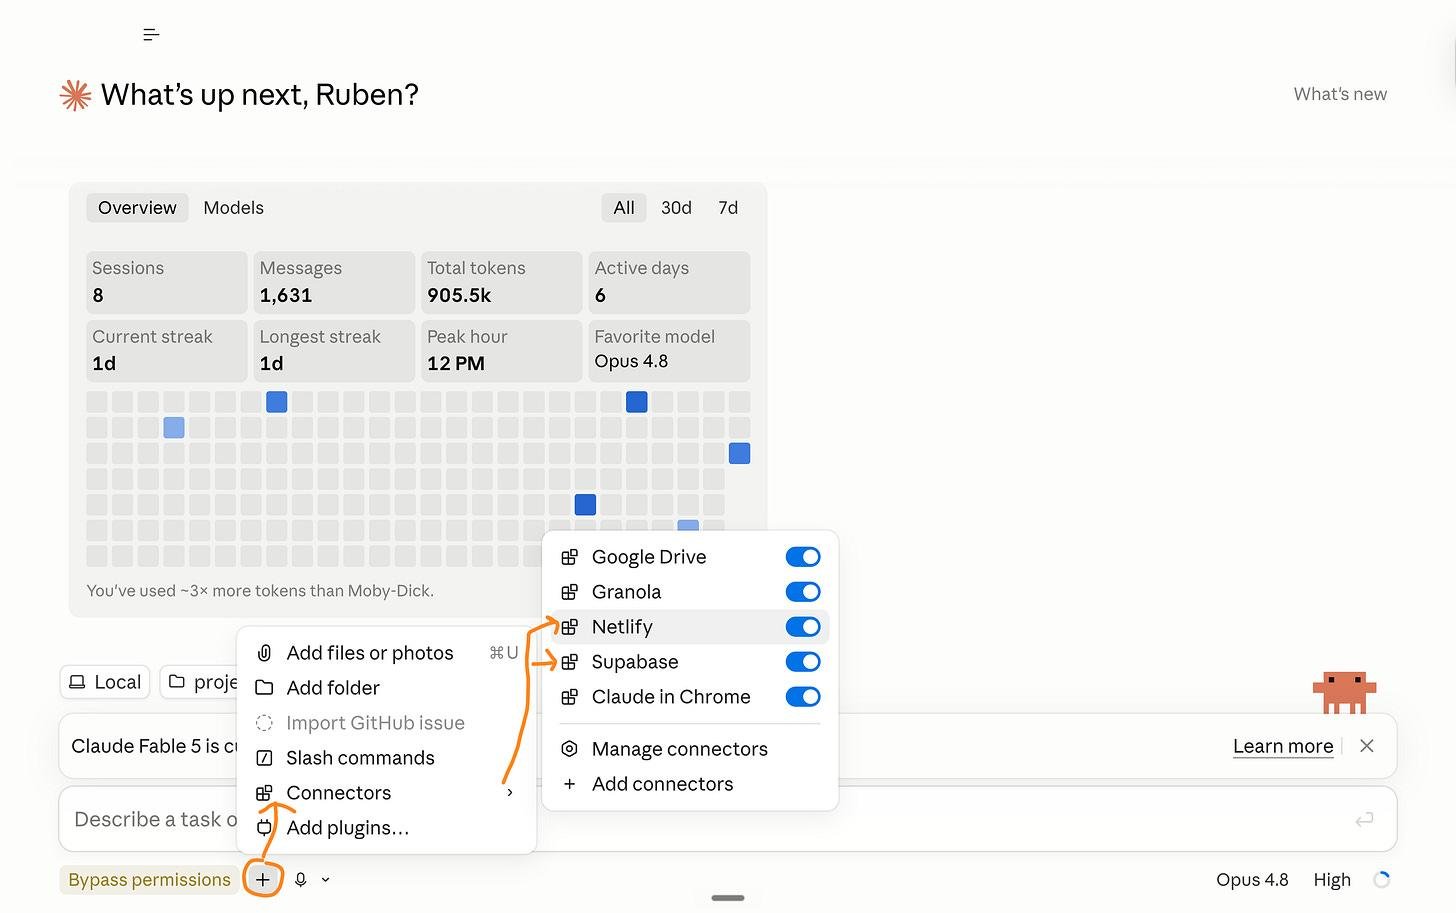Open the Bypass permissions mode selector

(x=149, y=880)
